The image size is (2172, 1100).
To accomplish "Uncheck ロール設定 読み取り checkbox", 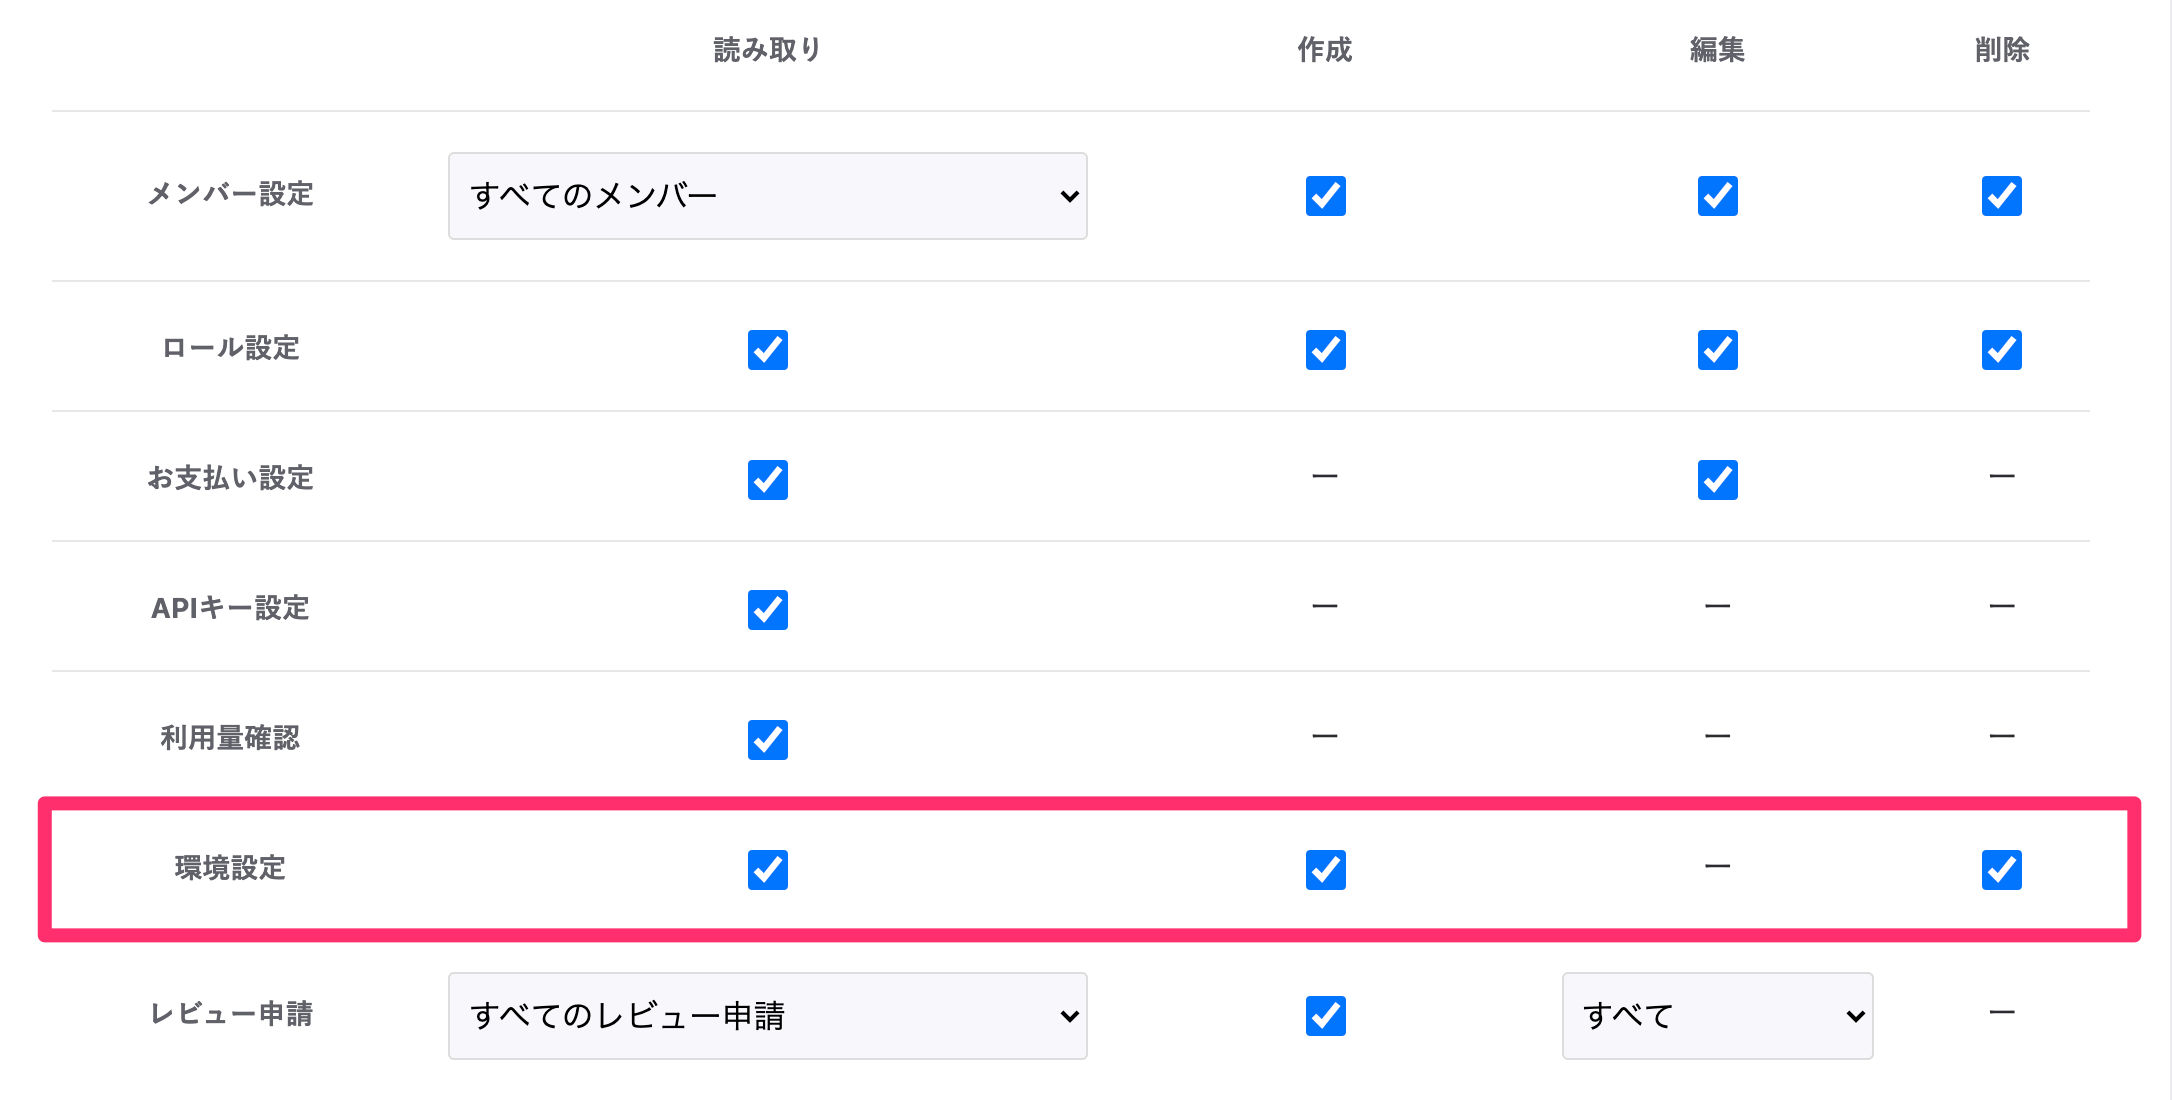I will [x=767, y=350].
